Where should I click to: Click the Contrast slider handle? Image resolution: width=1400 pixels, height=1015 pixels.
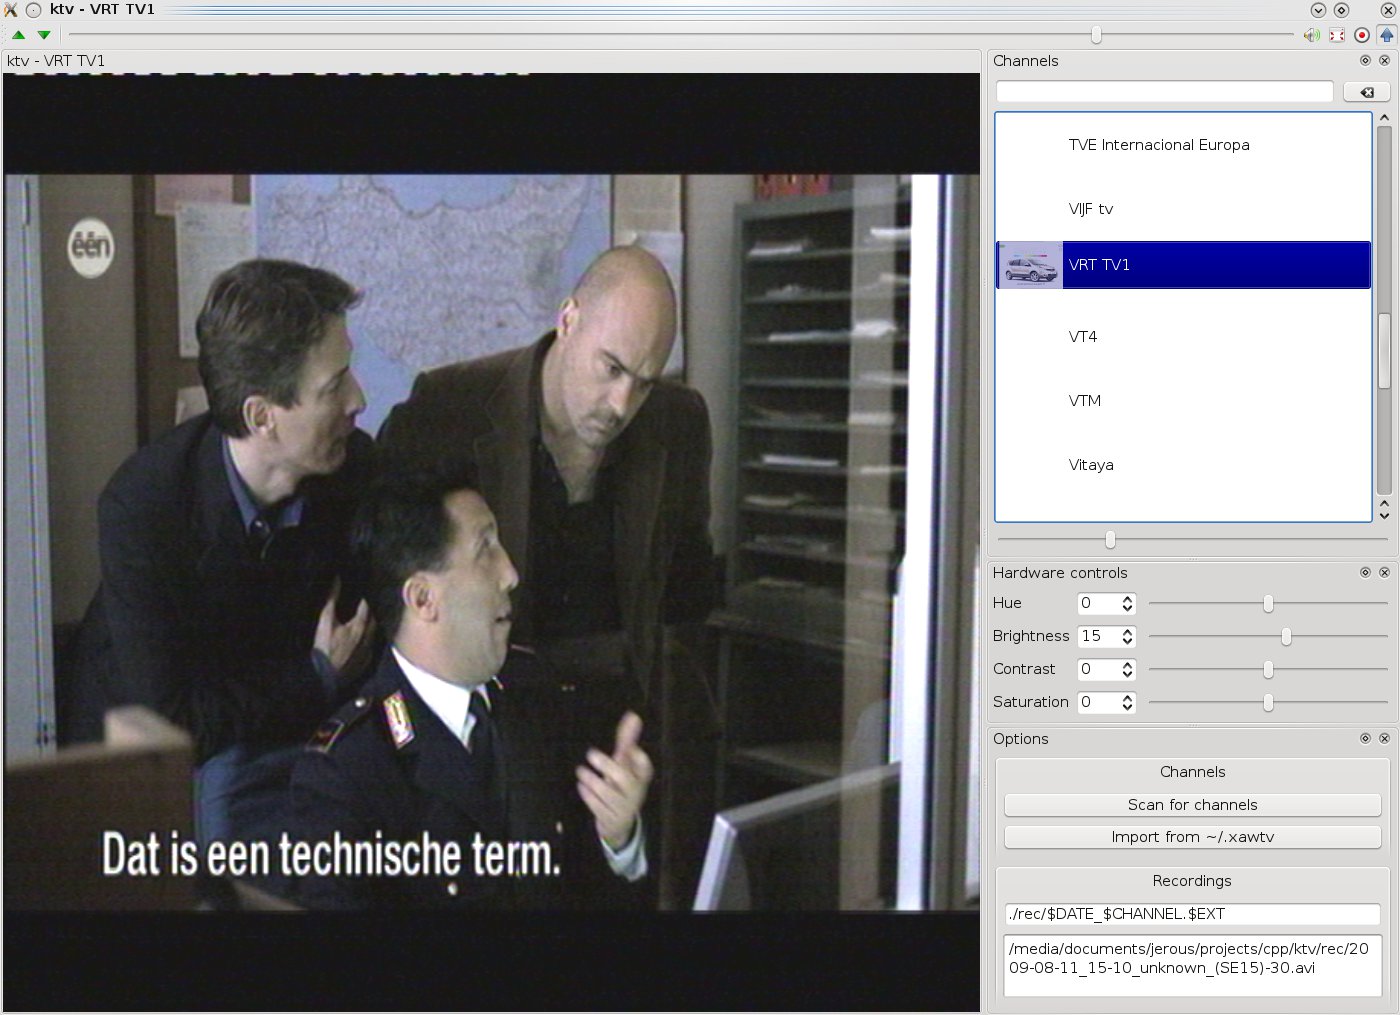coord(1268,670)
